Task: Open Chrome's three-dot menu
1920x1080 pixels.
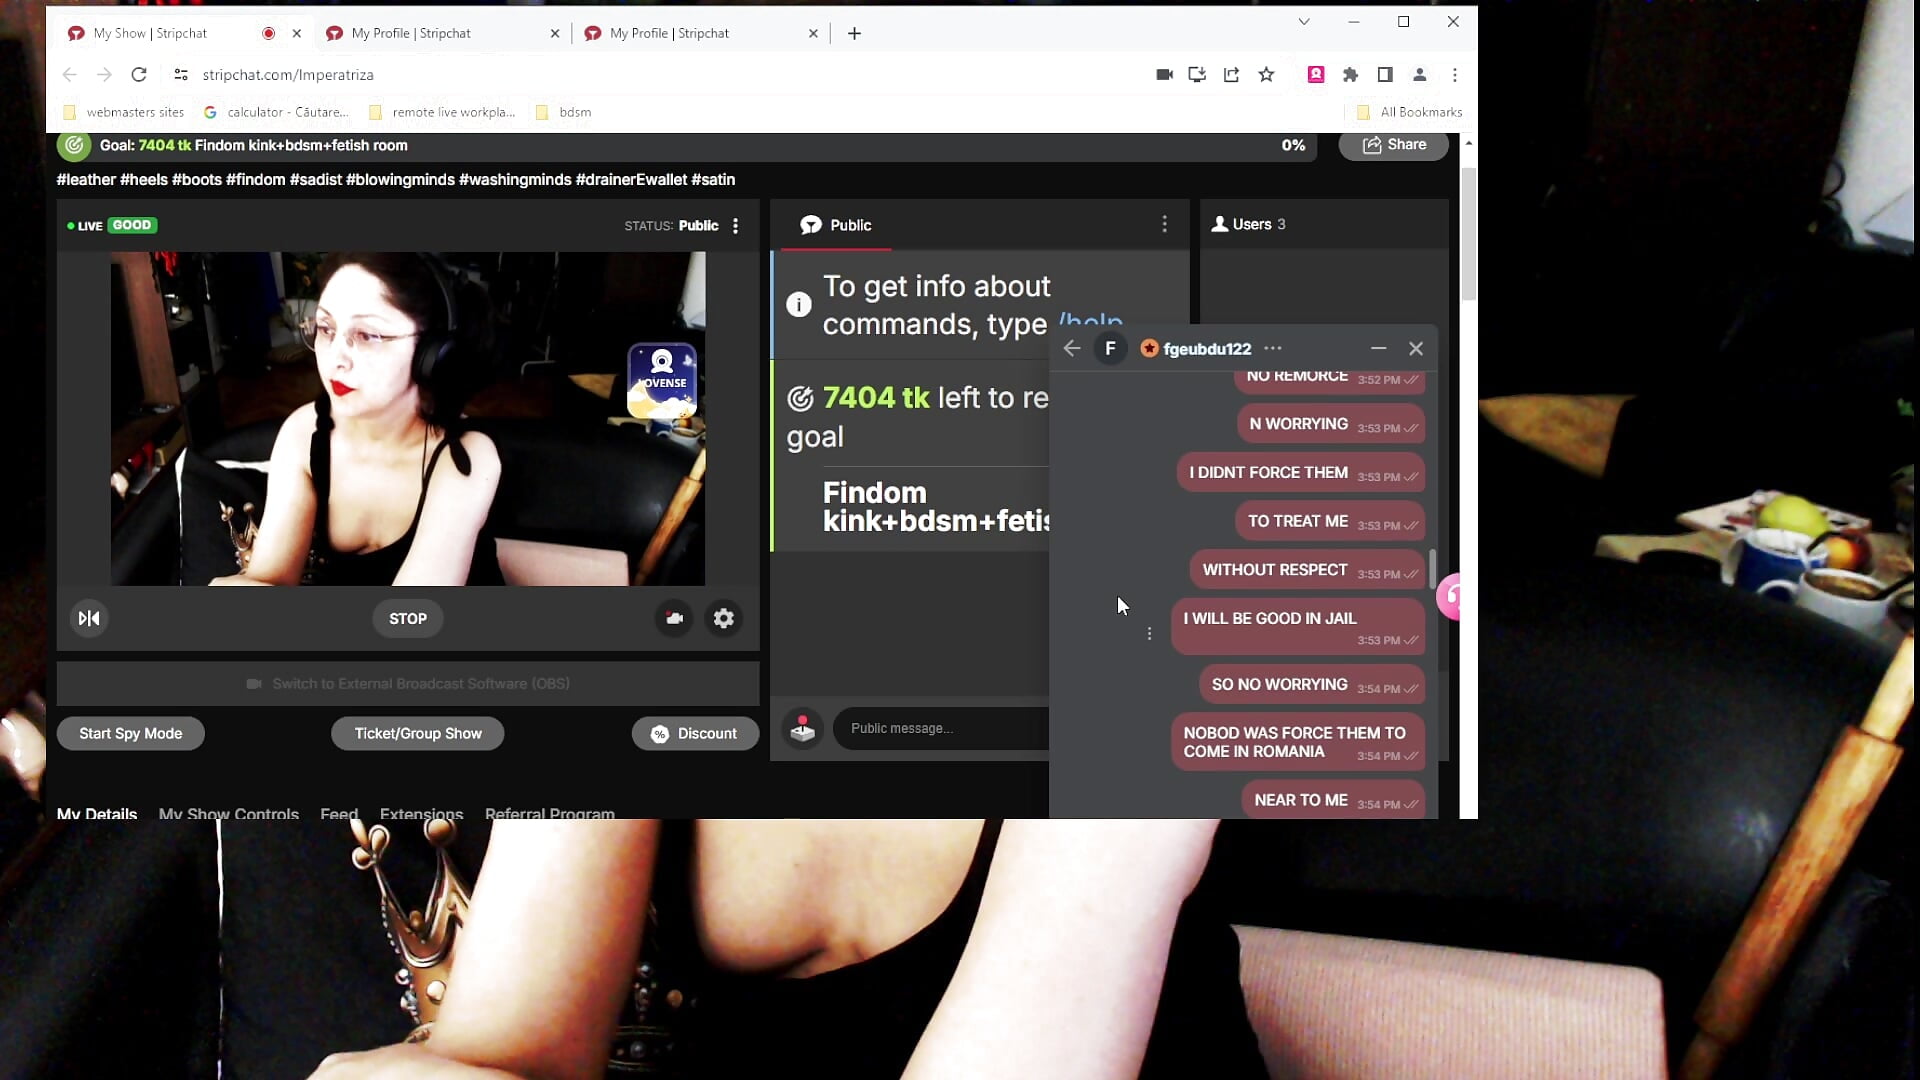Action: click(1455, 75)
